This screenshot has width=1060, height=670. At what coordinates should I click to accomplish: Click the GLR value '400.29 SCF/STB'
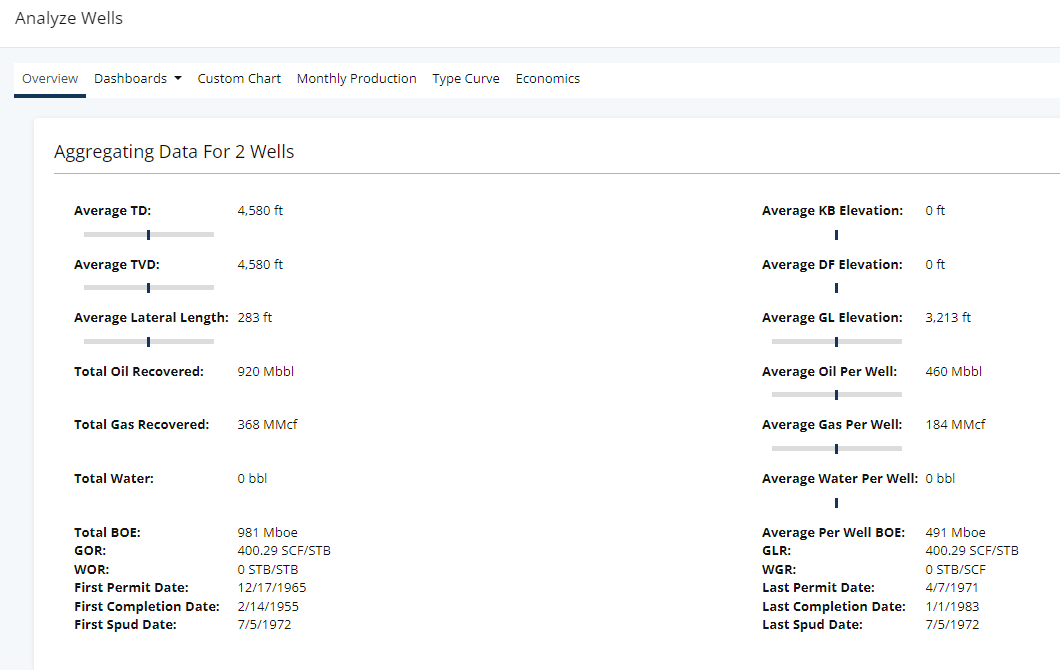pyautogui.click(x=972, y=550)
